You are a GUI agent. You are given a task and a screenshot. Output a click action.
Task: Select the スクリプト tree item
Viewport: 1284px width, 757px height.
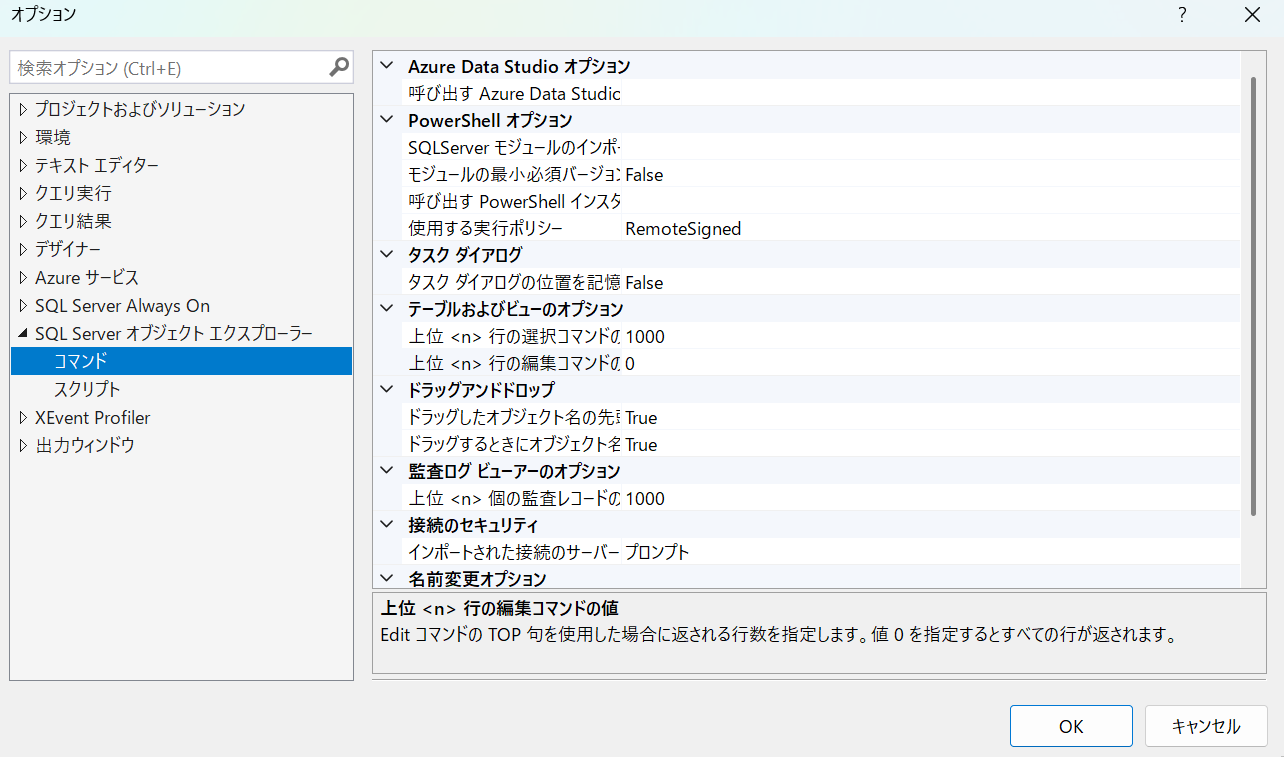[x=86, y=389]
